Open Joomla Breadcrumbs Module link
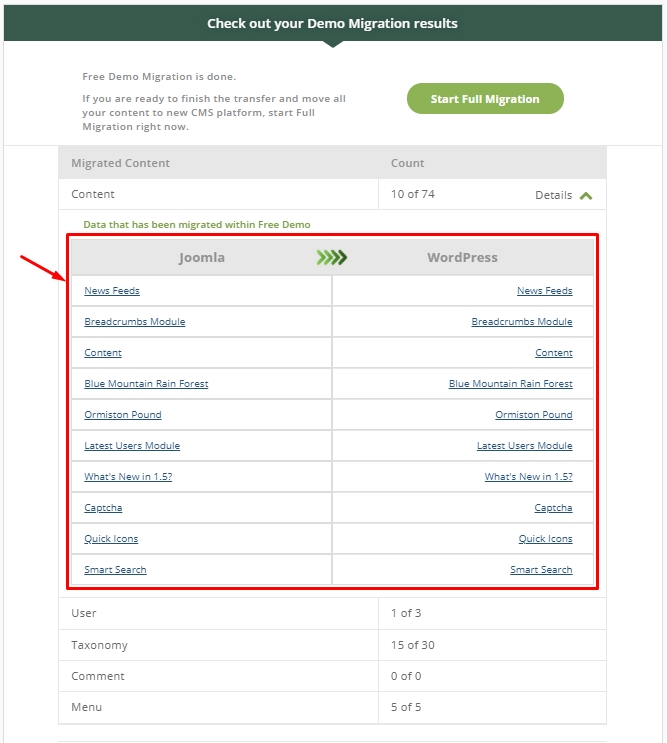The height and width of the screenshot is (743, 667). (135, 322)
